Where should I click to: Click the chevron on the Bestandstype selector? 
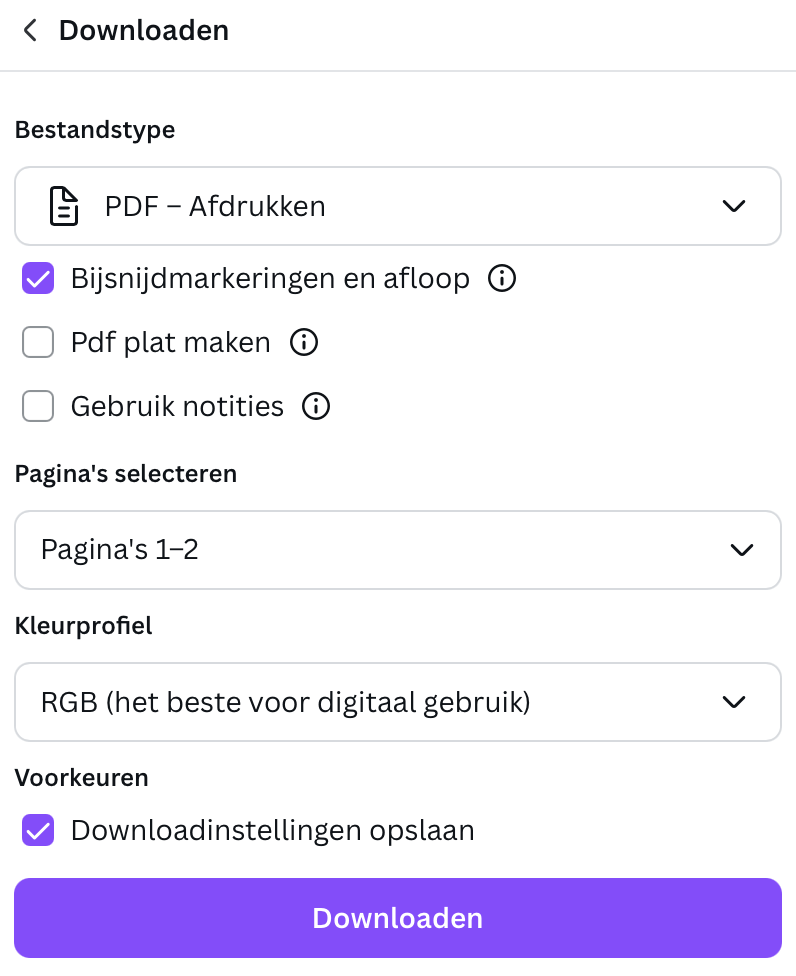(734, 206)
